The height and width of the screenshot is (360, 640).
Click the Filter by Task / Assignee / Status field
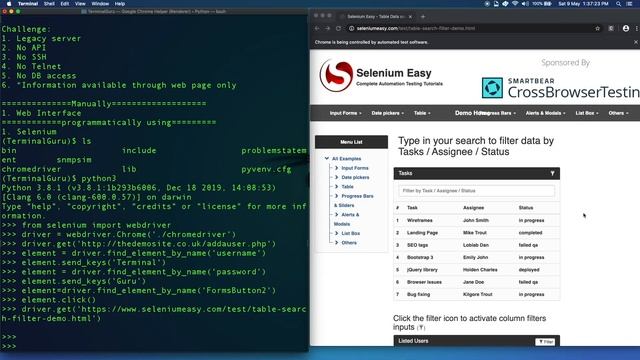tap(476, 191)
